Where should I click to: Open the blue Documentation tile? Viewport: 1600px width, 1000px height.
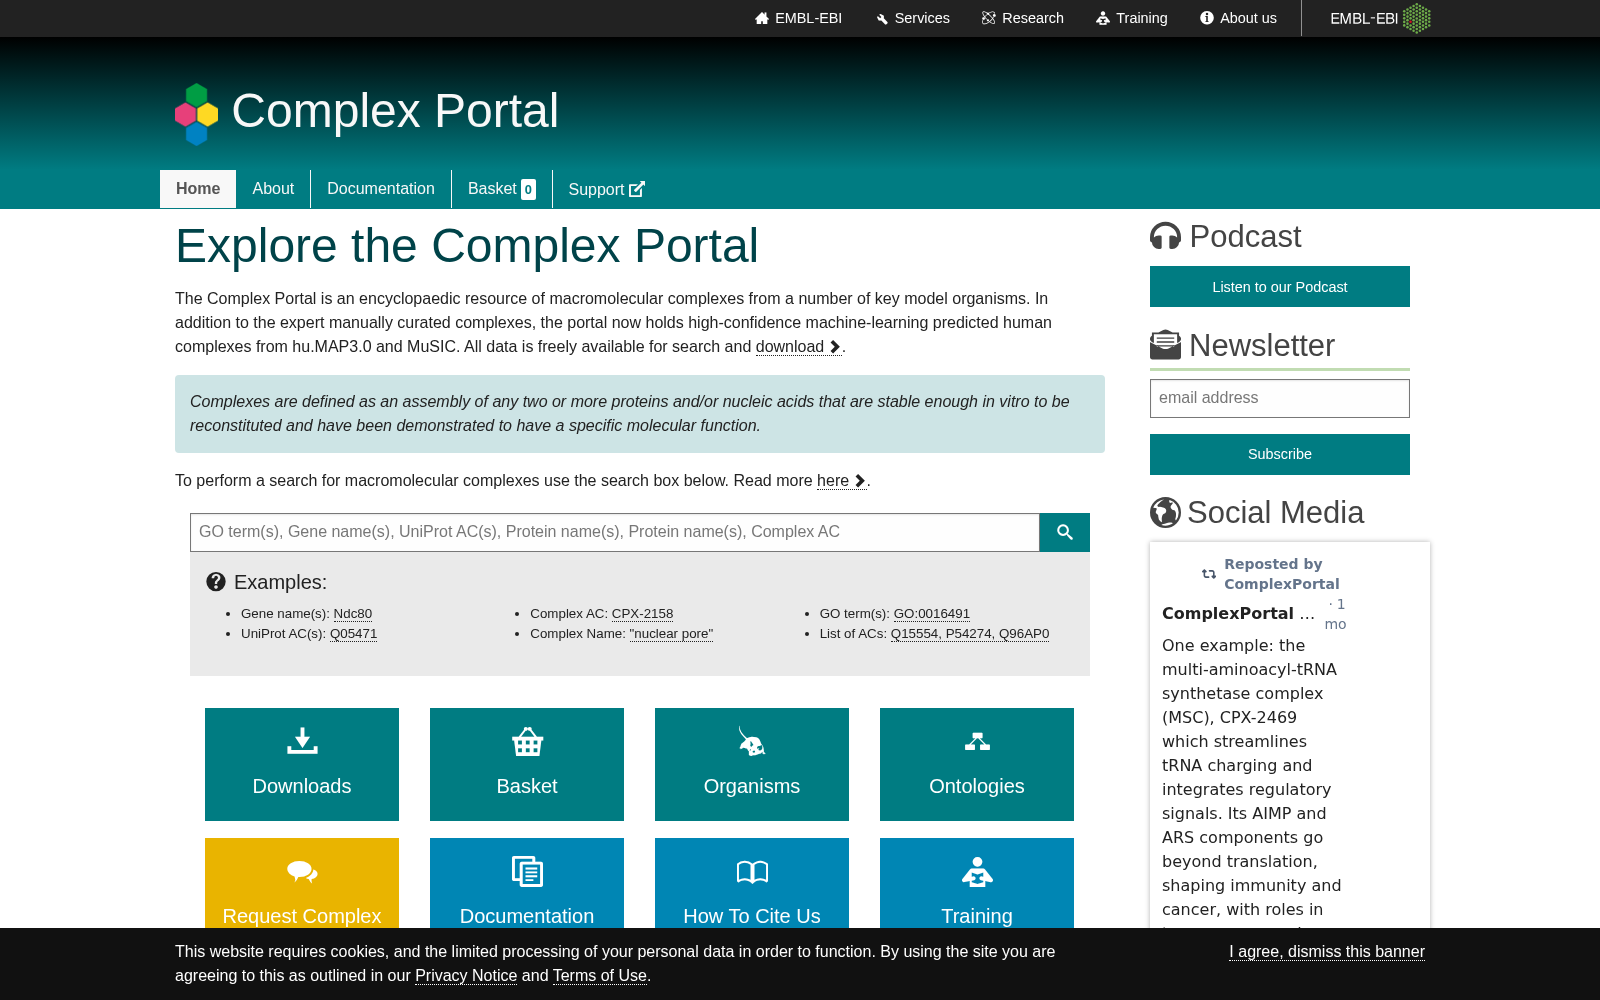click(x=527, y=883)
